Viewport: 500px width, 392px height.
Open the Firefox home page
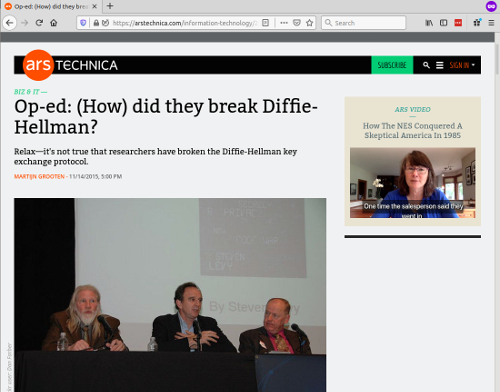point(54,23)
